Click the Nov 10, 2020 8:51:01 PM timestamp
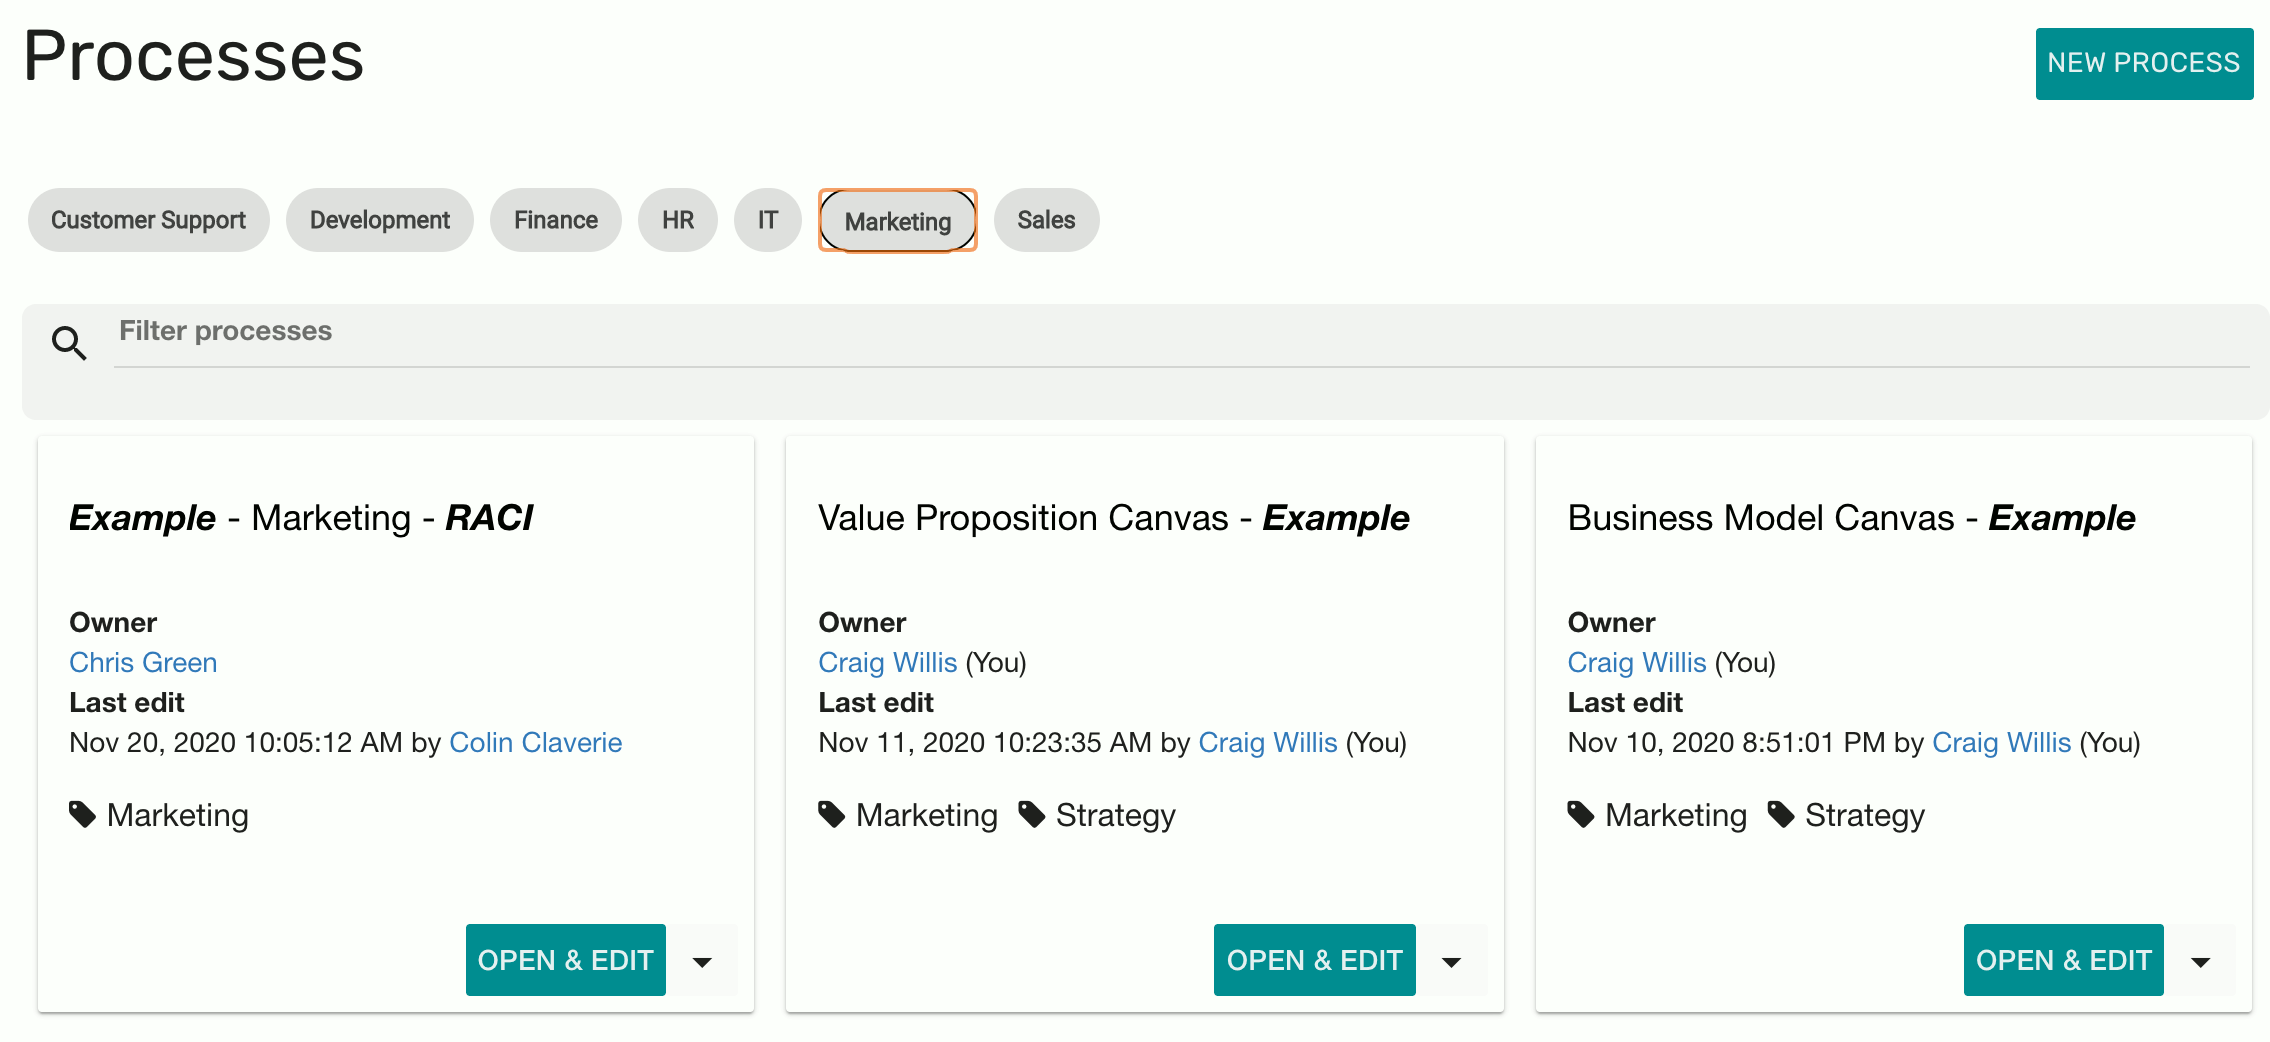This screenshot has height=1042, width=2270. 1727,742
